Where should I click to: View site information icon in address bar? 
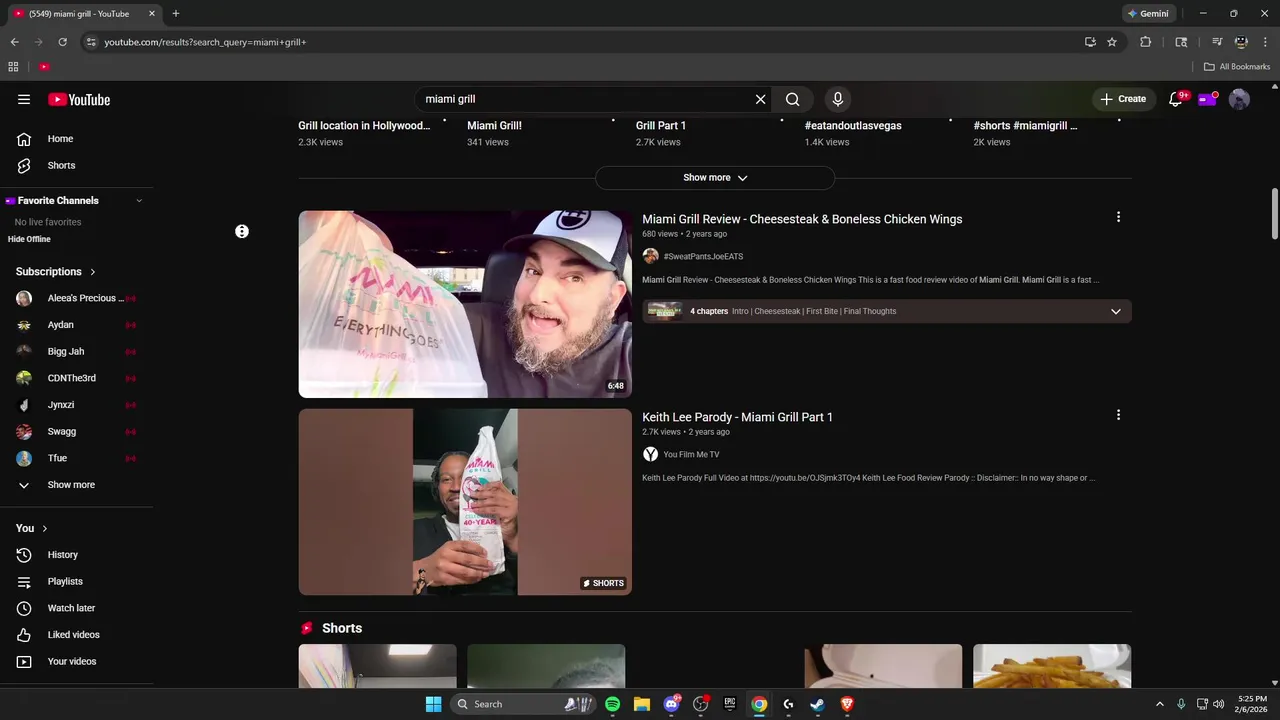coord(90,42)
